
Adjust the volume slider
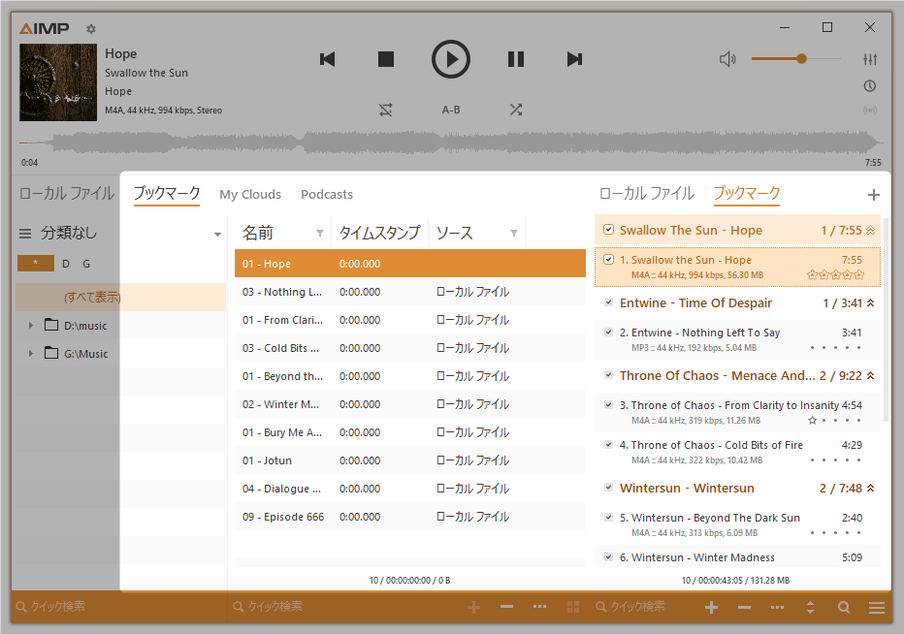pyautogui.click(x=796, y=59)
